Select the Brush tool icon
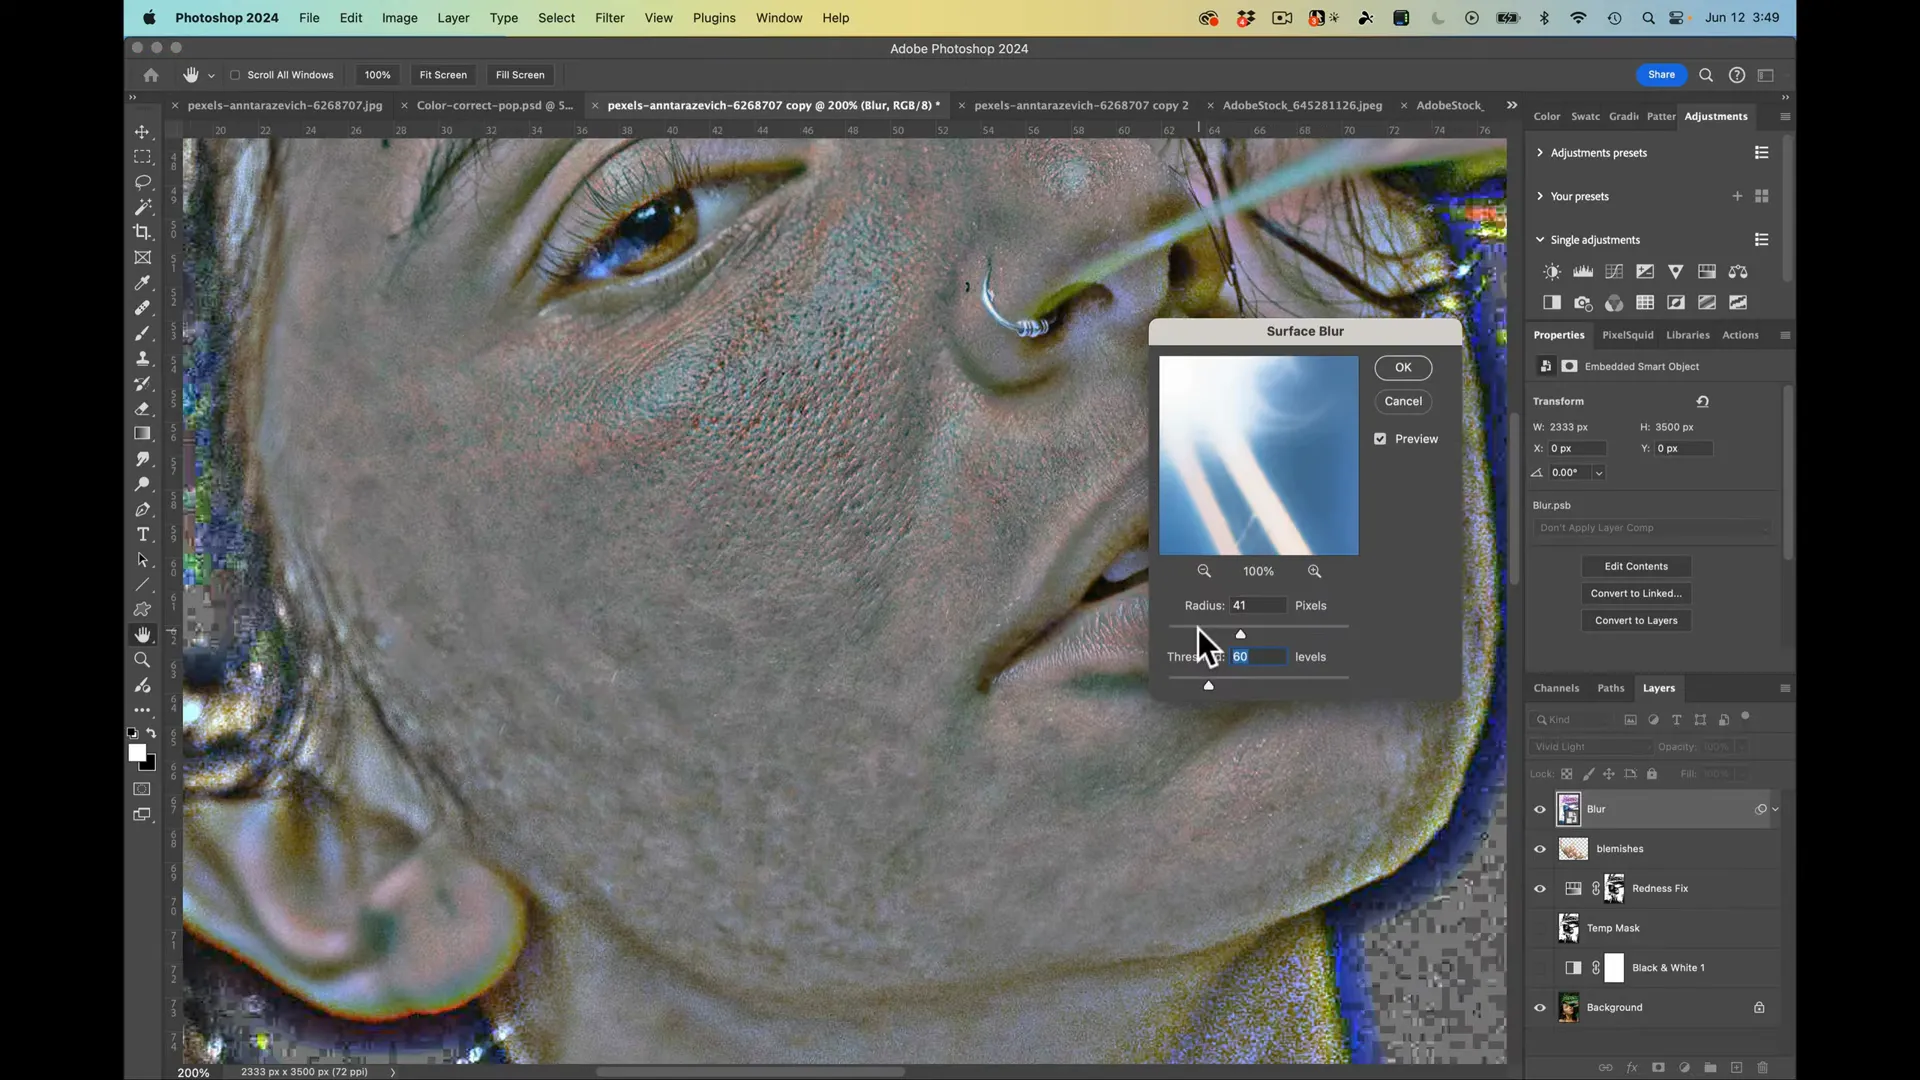This screenshot has width=1920, height=1080. (x=144, y=332)
